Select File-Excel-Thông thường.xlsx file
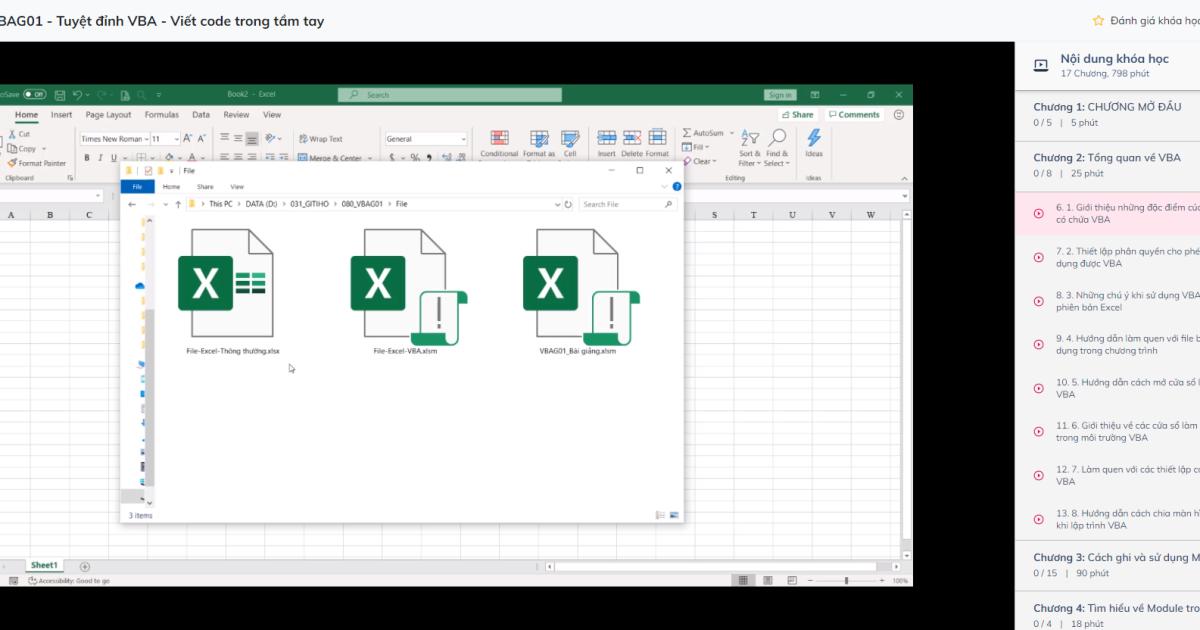Viewport: 1200px width, 630px height. (x=233, y=293)
